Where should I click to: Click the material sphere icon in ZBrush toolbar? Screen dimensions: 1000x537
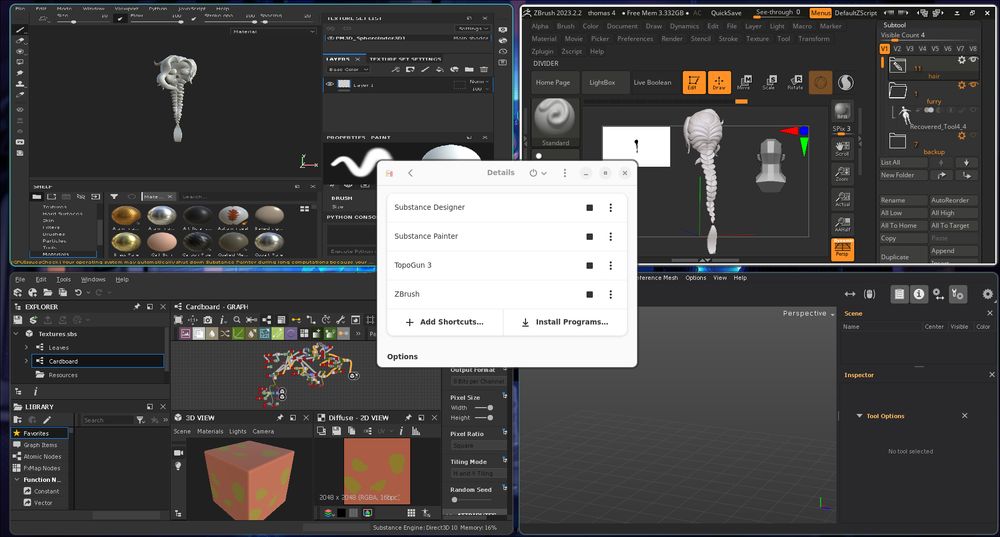point(846,82)
